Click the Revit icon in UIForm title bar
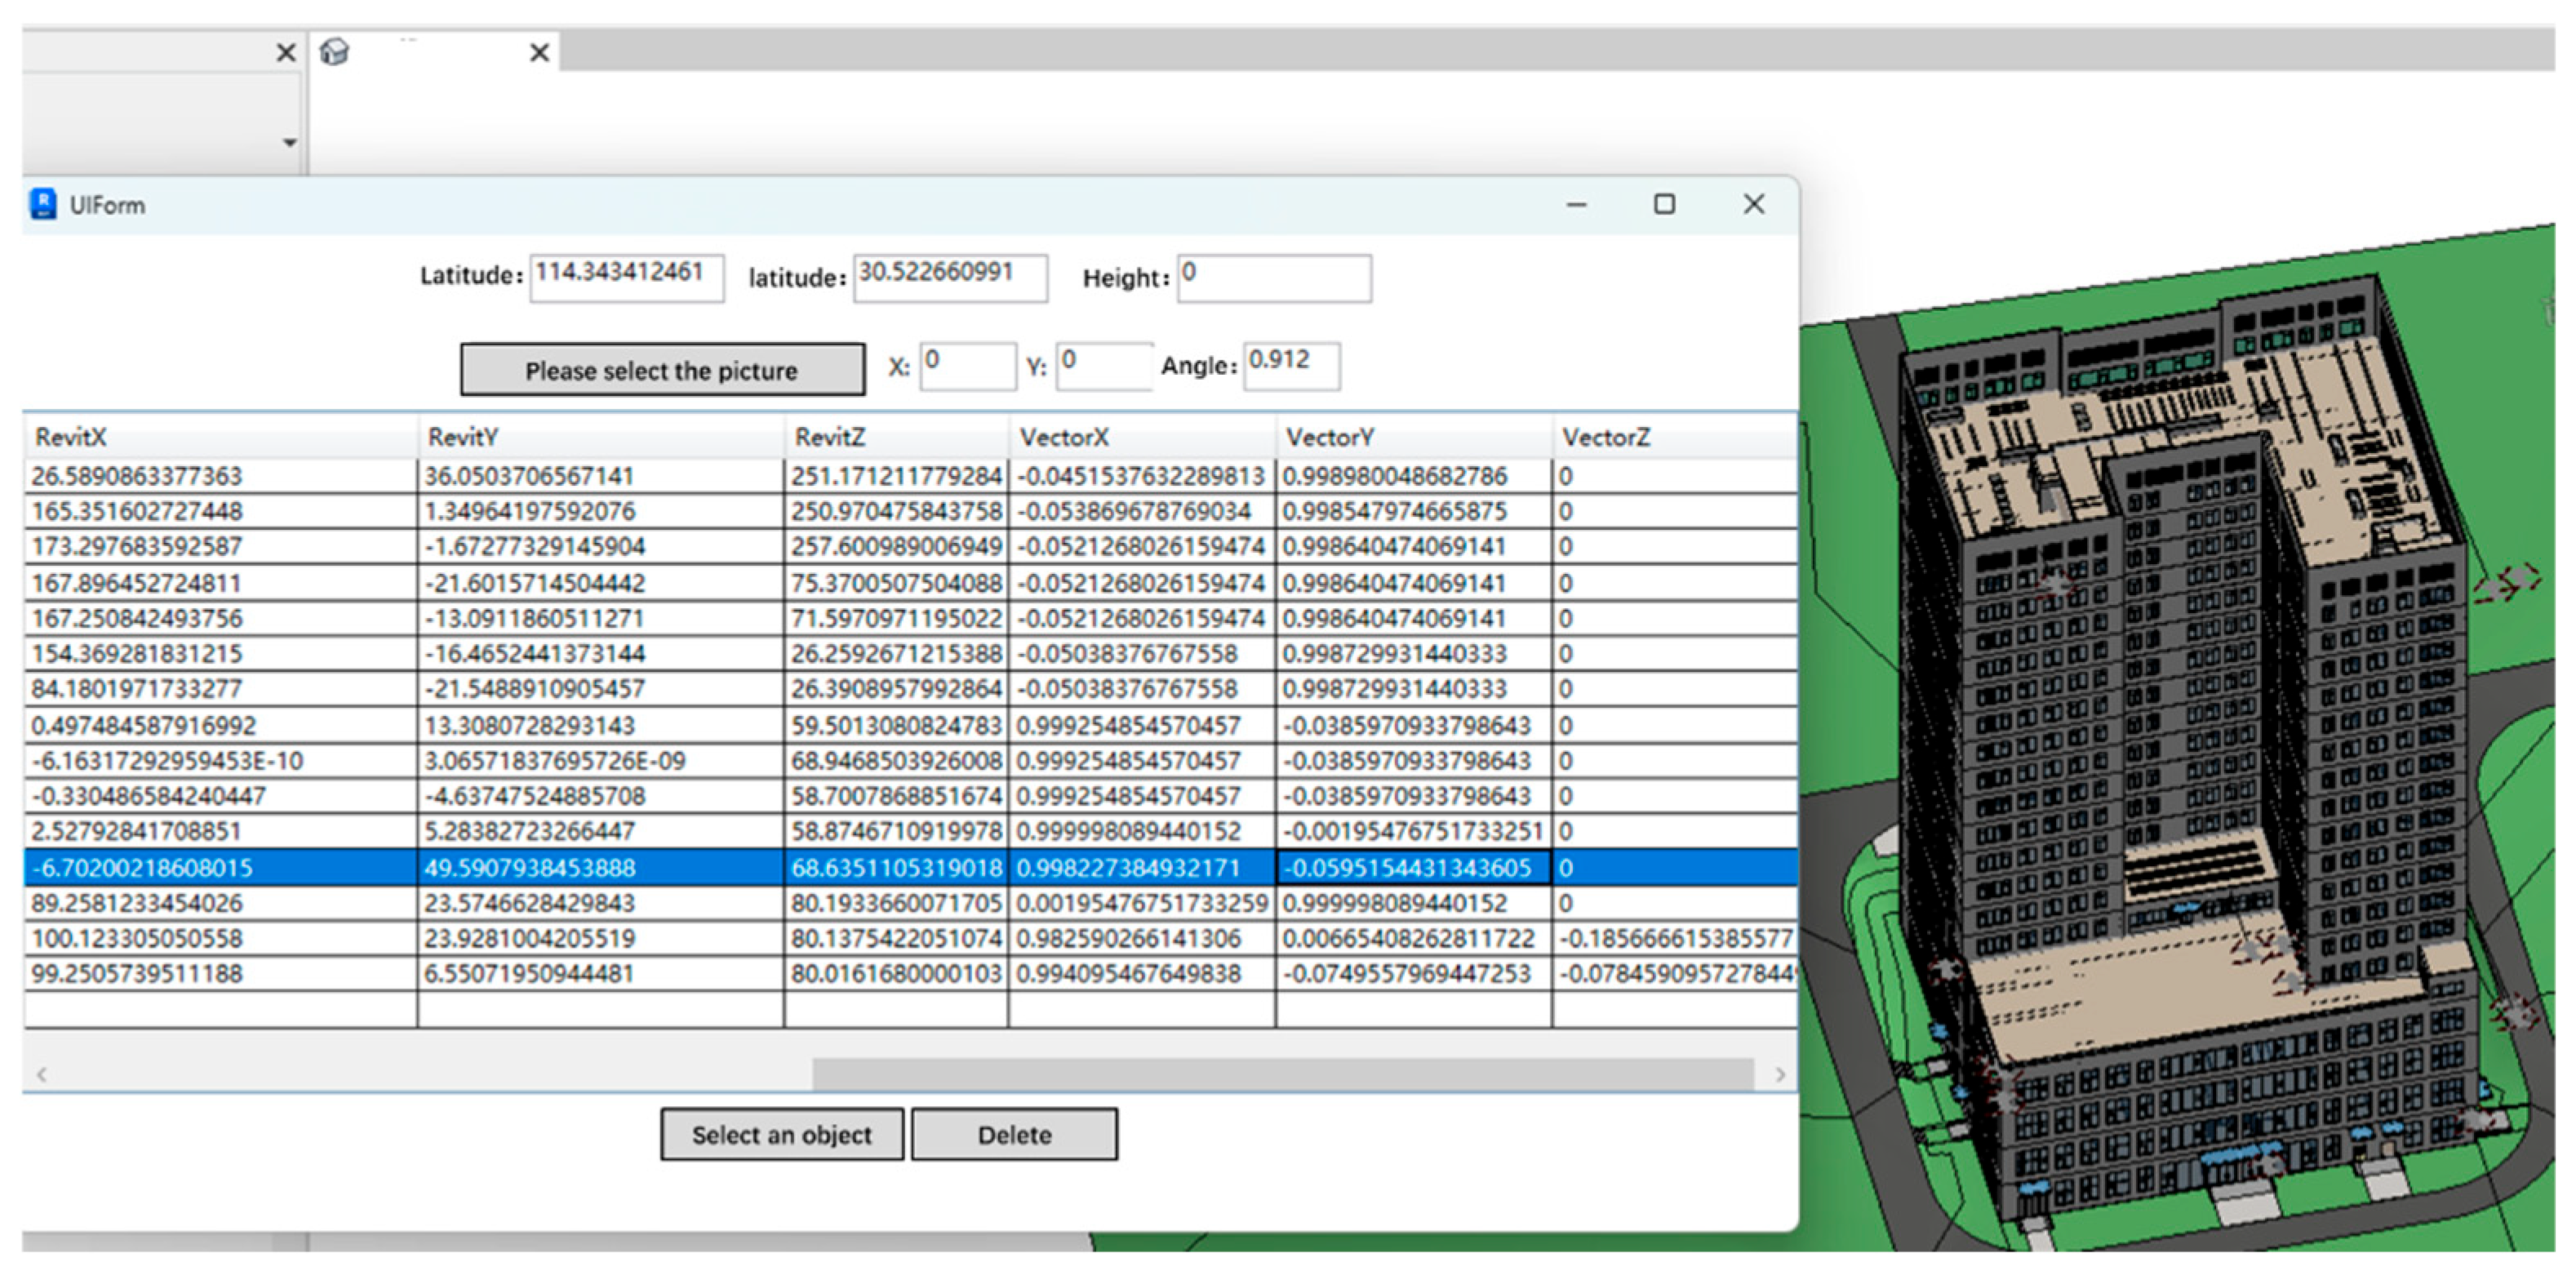The image size is (2576, 1280). [43, 204]
